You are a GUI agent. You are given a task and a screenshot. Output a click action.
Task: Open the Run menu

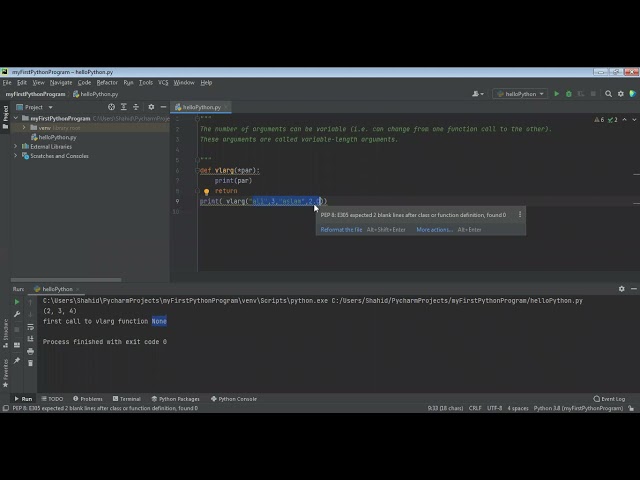click(128, 82)
